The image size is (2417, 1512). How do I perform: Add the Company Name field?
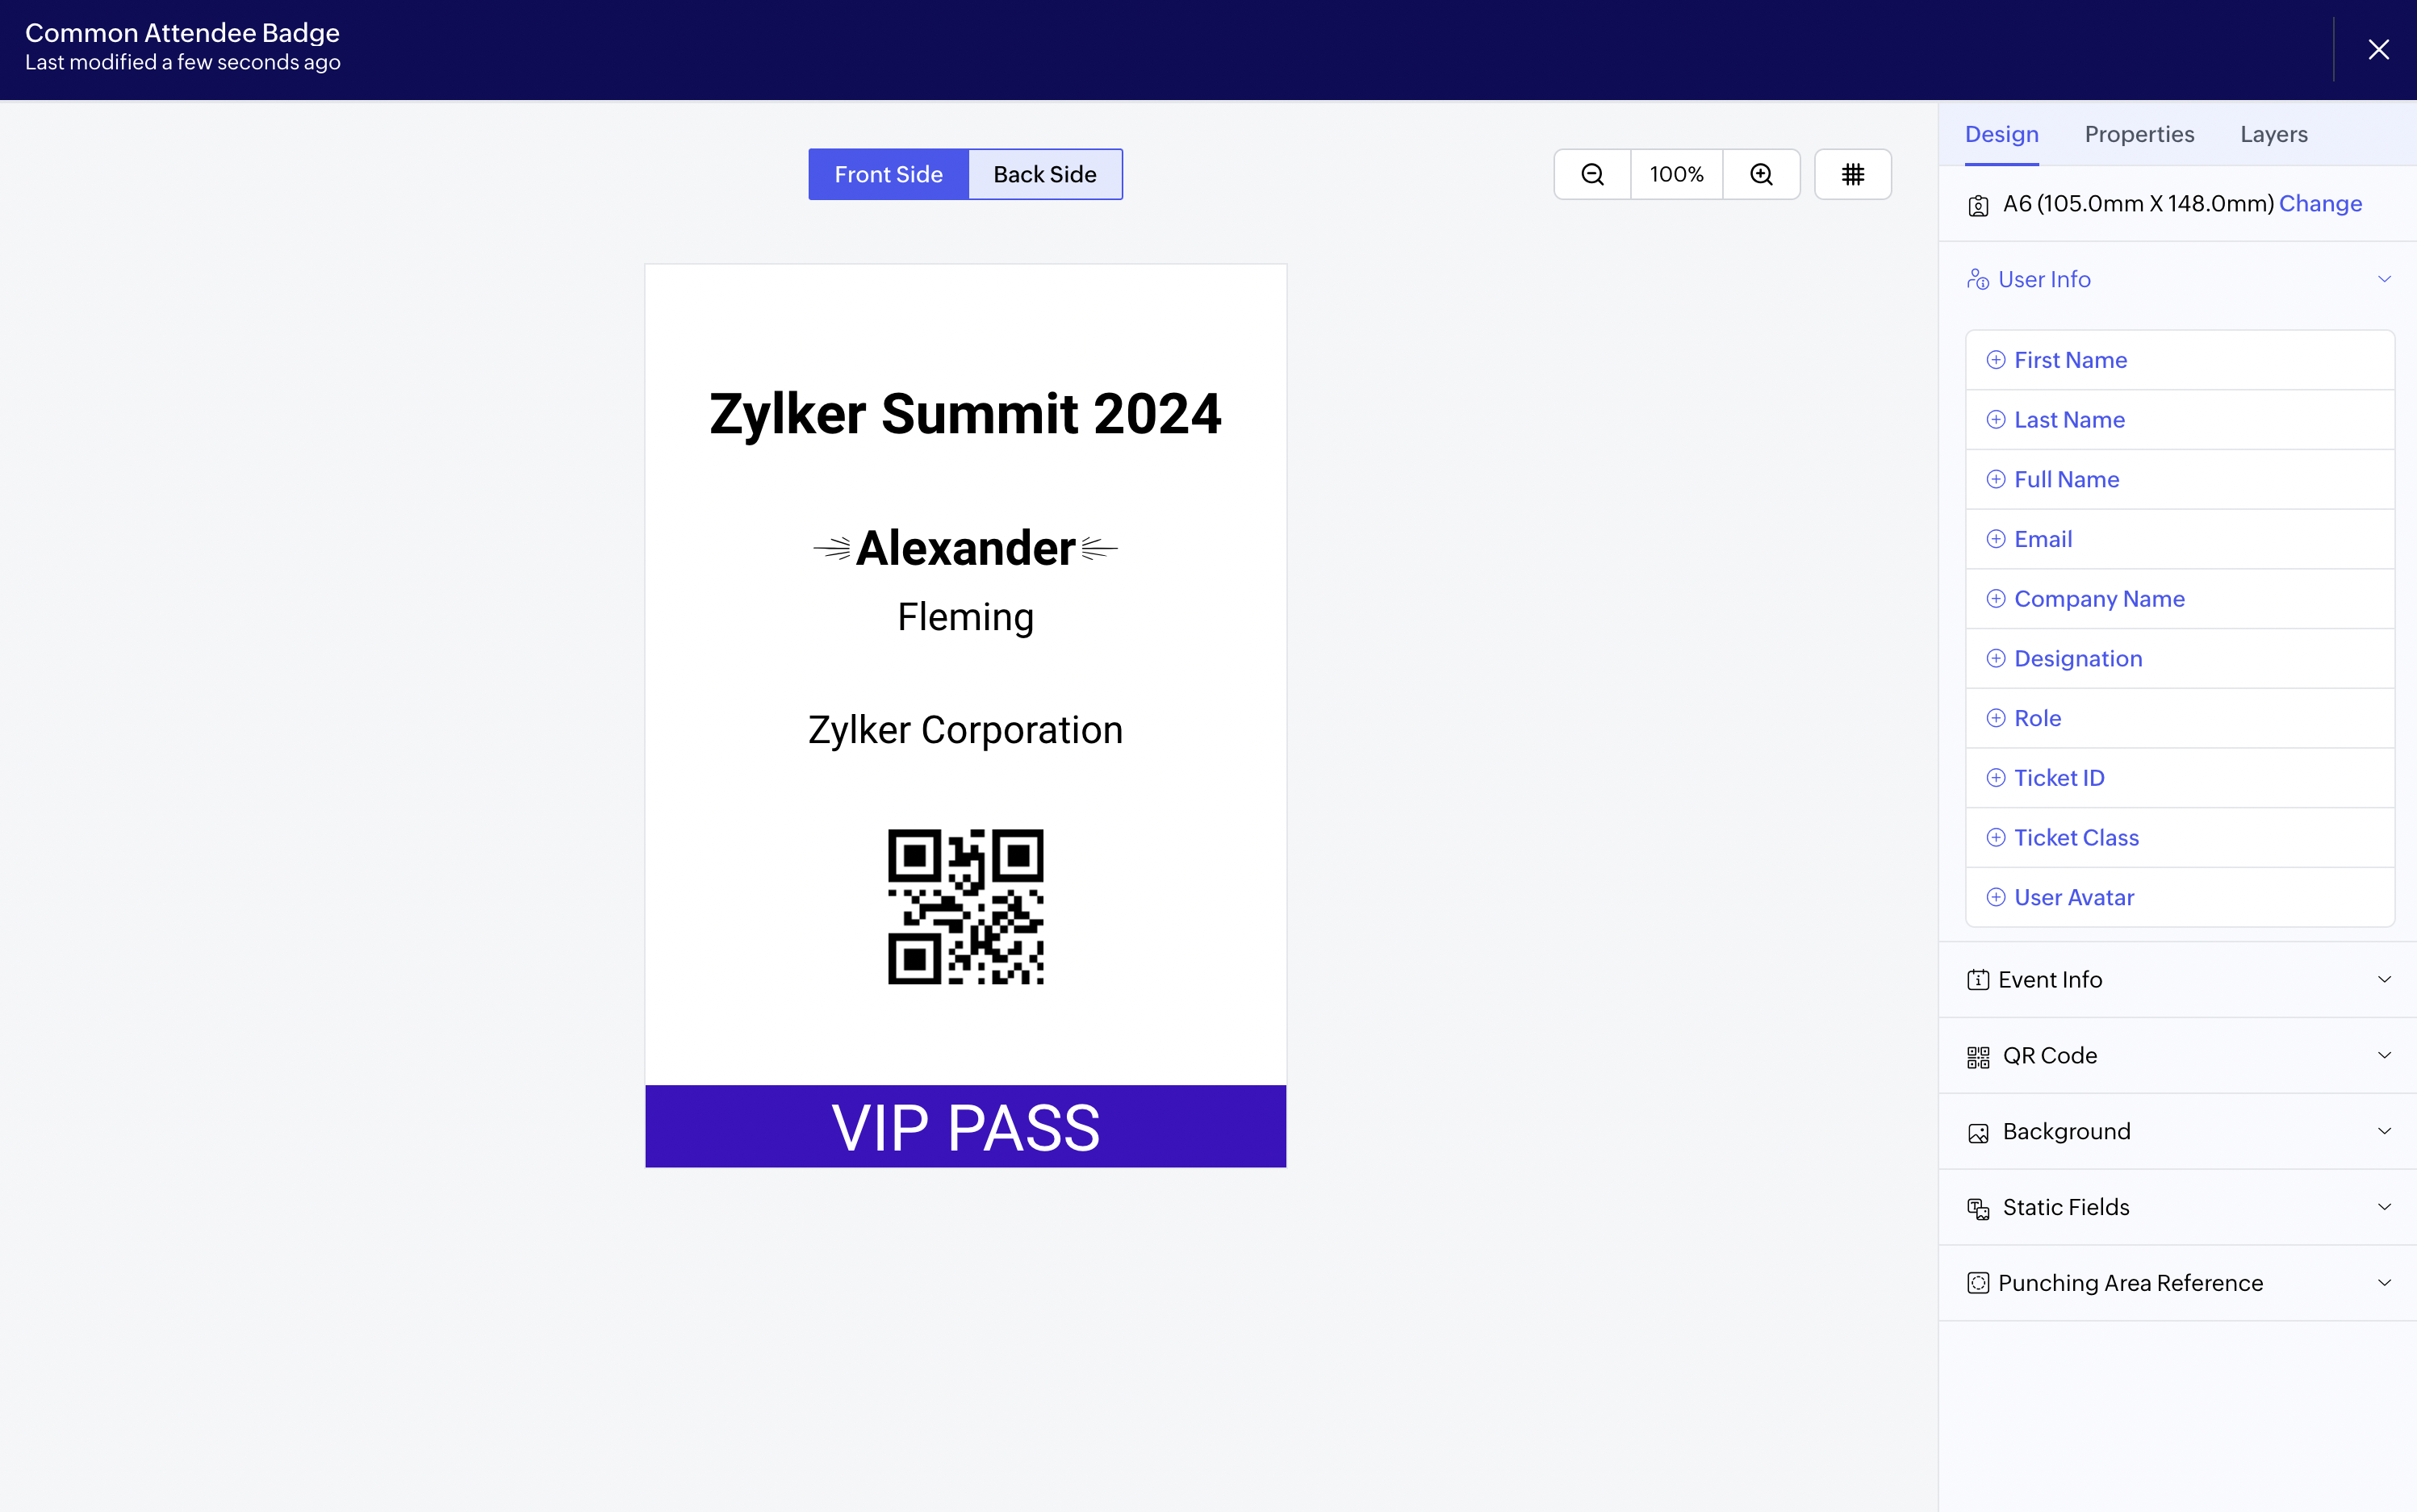[x=2180, y=599]
